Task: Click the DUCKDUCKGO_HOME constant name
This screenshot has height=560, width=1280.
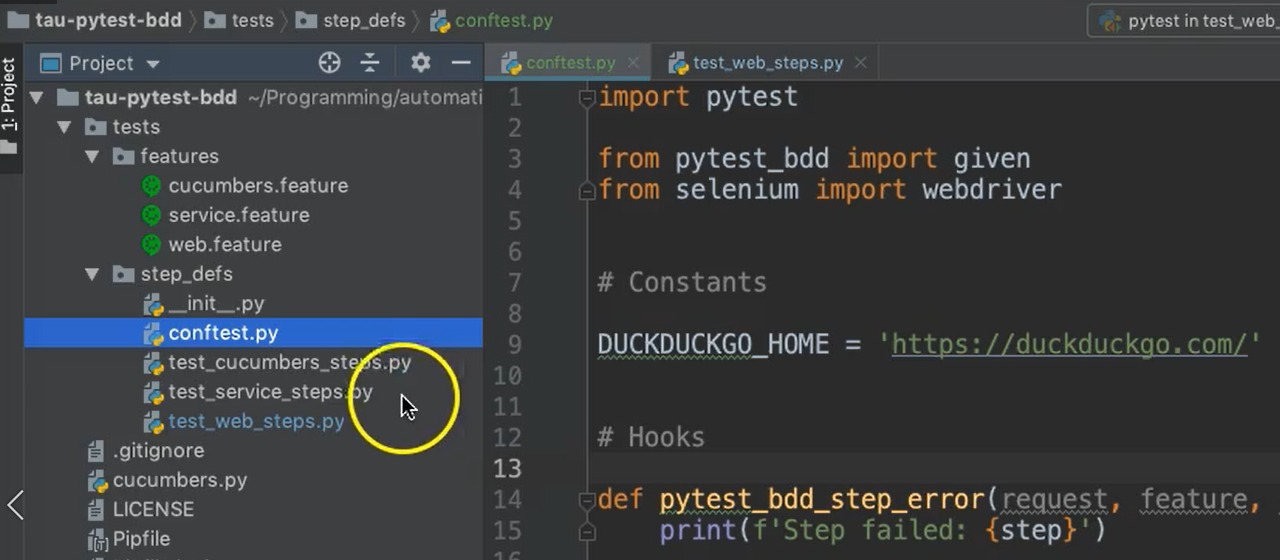Action: (713, 345)
